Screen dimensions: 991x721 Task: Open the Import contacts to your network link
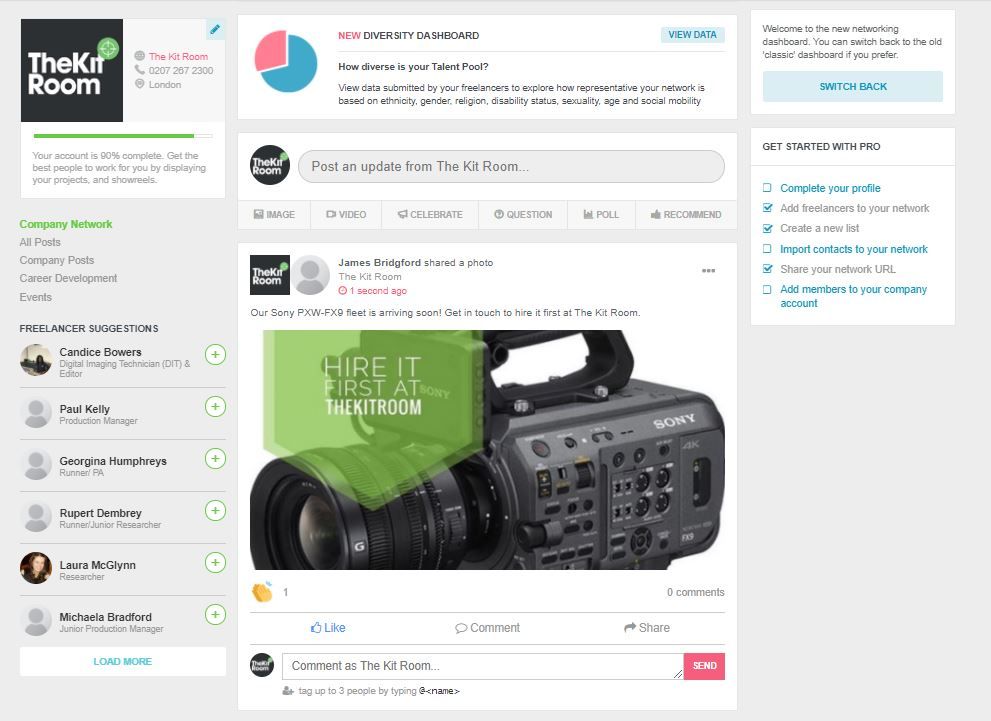854,249
